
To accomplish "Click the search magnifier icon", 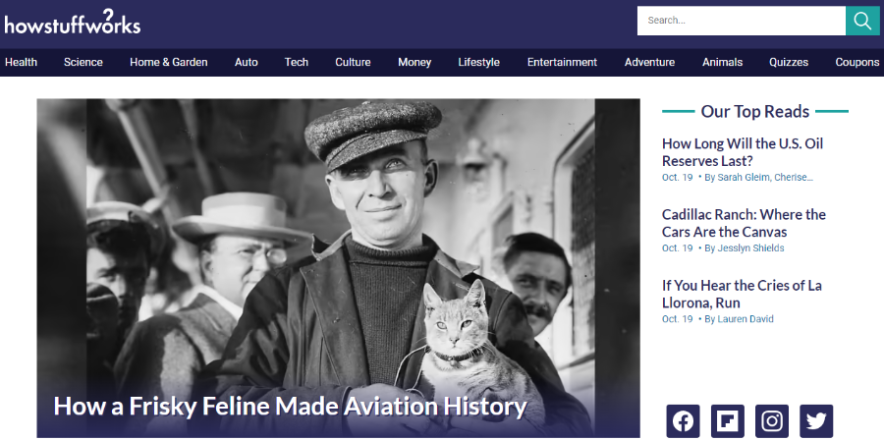I will pos(862,21).
